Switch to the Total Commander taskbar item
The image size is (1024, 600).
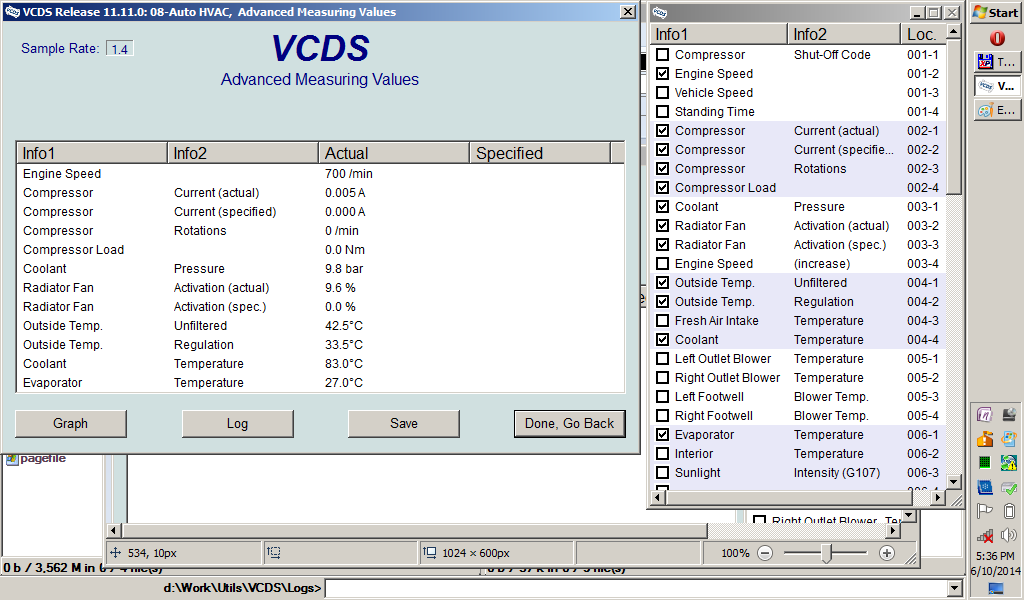pos(996,62)
